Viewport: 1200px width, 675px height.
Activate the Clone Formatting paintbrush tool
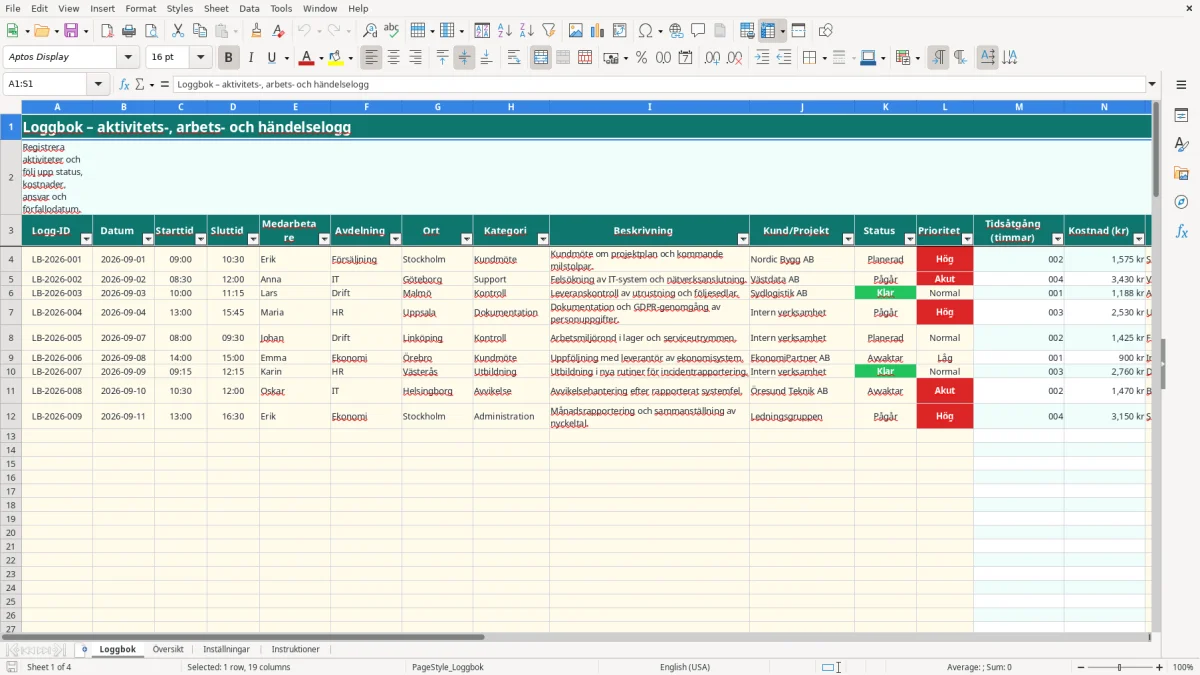tap(257, 31)
